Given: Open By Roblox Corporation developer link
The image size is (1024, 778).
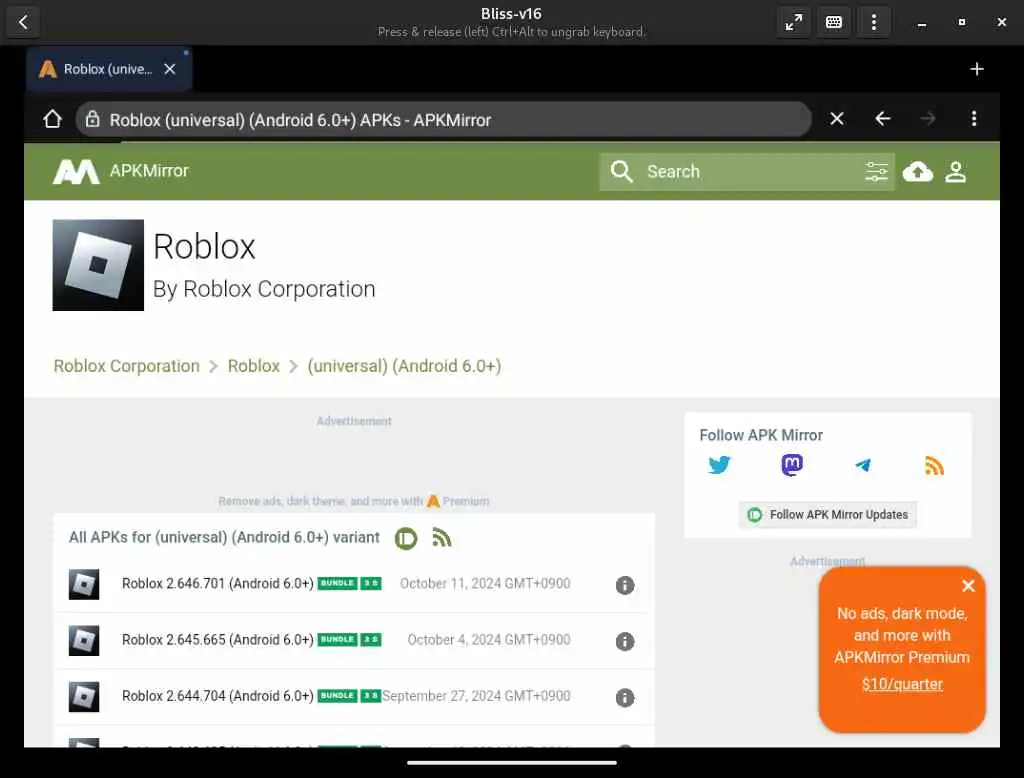Looking at the screenshot, I should 264,289.
